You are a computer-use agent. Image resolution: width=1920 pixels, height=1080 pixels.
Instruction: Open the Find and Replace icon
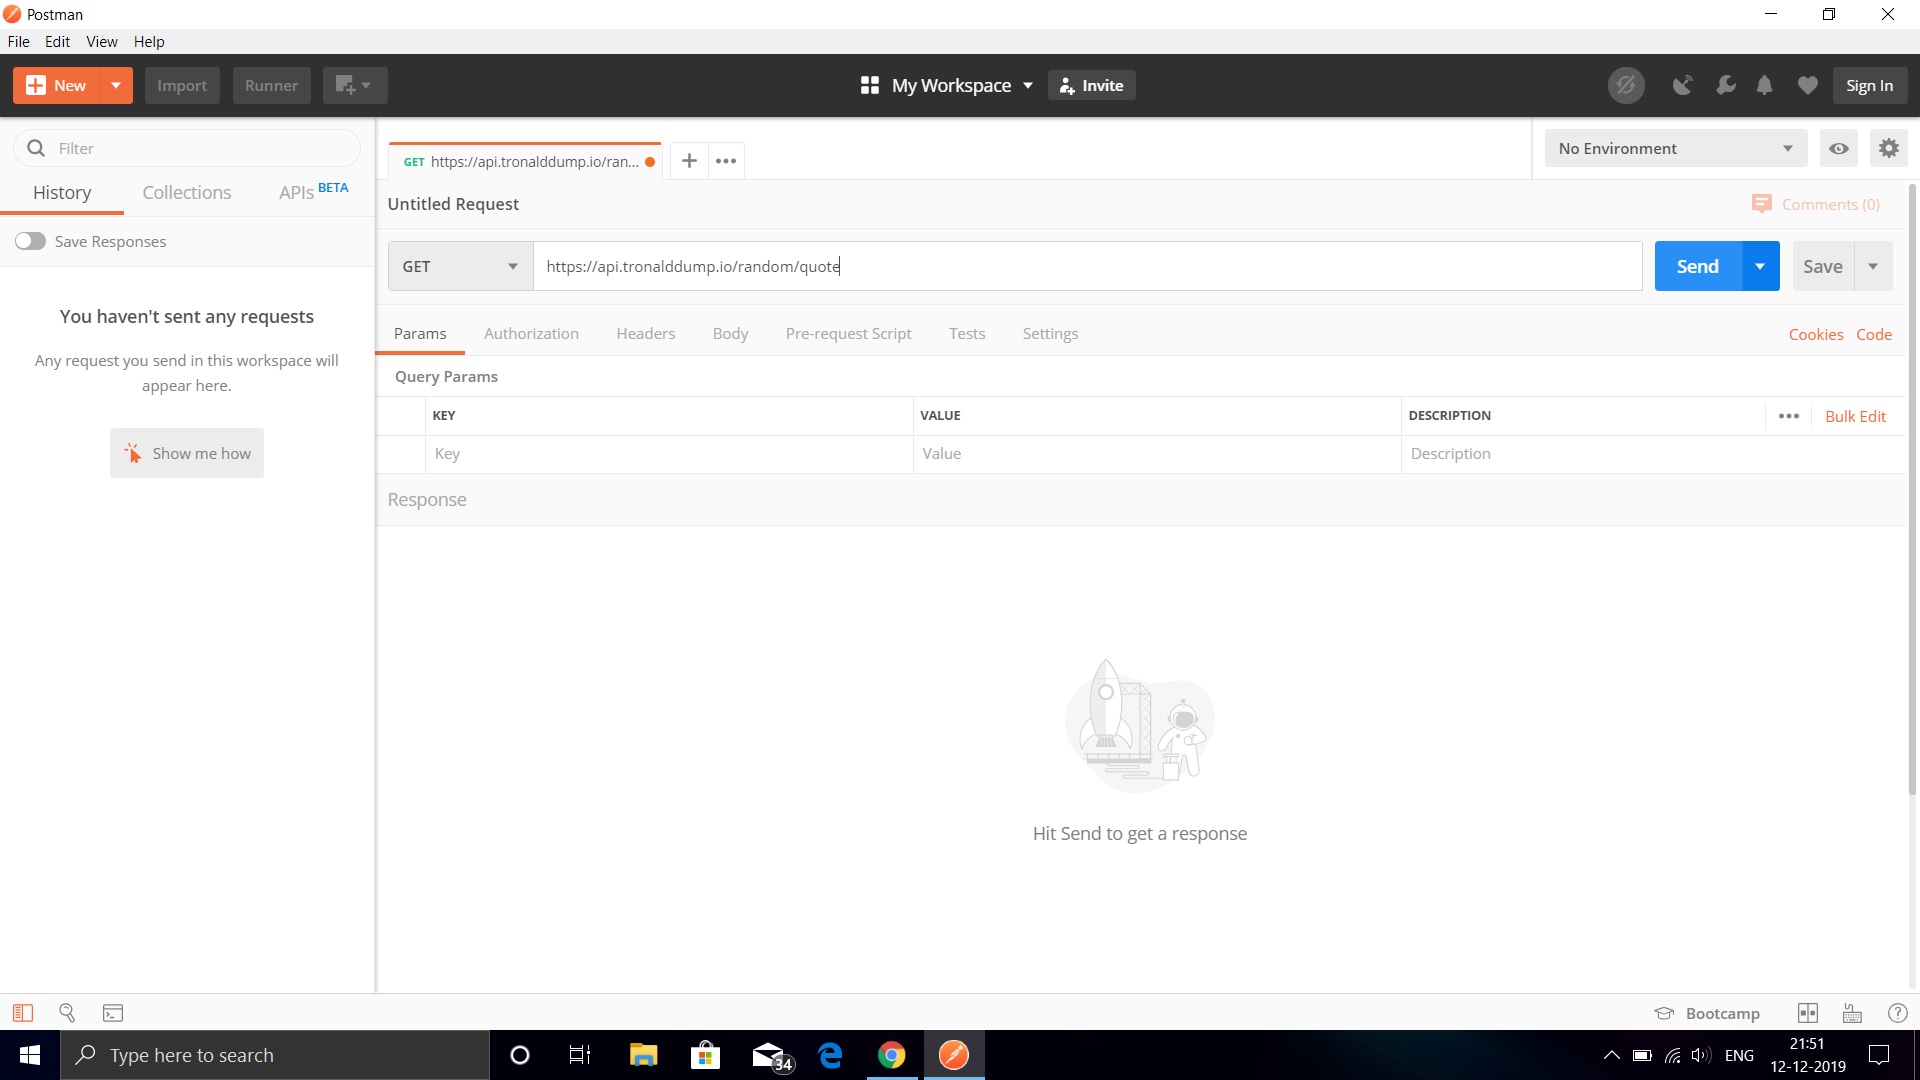tap(67, 1013)
